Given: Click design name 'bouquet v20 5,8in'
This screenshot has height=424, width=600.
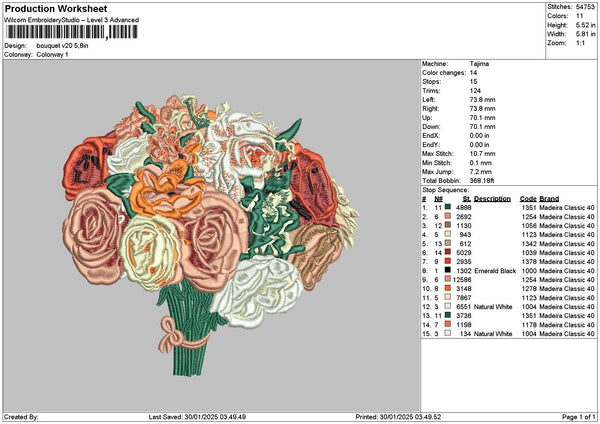Looking at the screenshot, I should [62, 46].
